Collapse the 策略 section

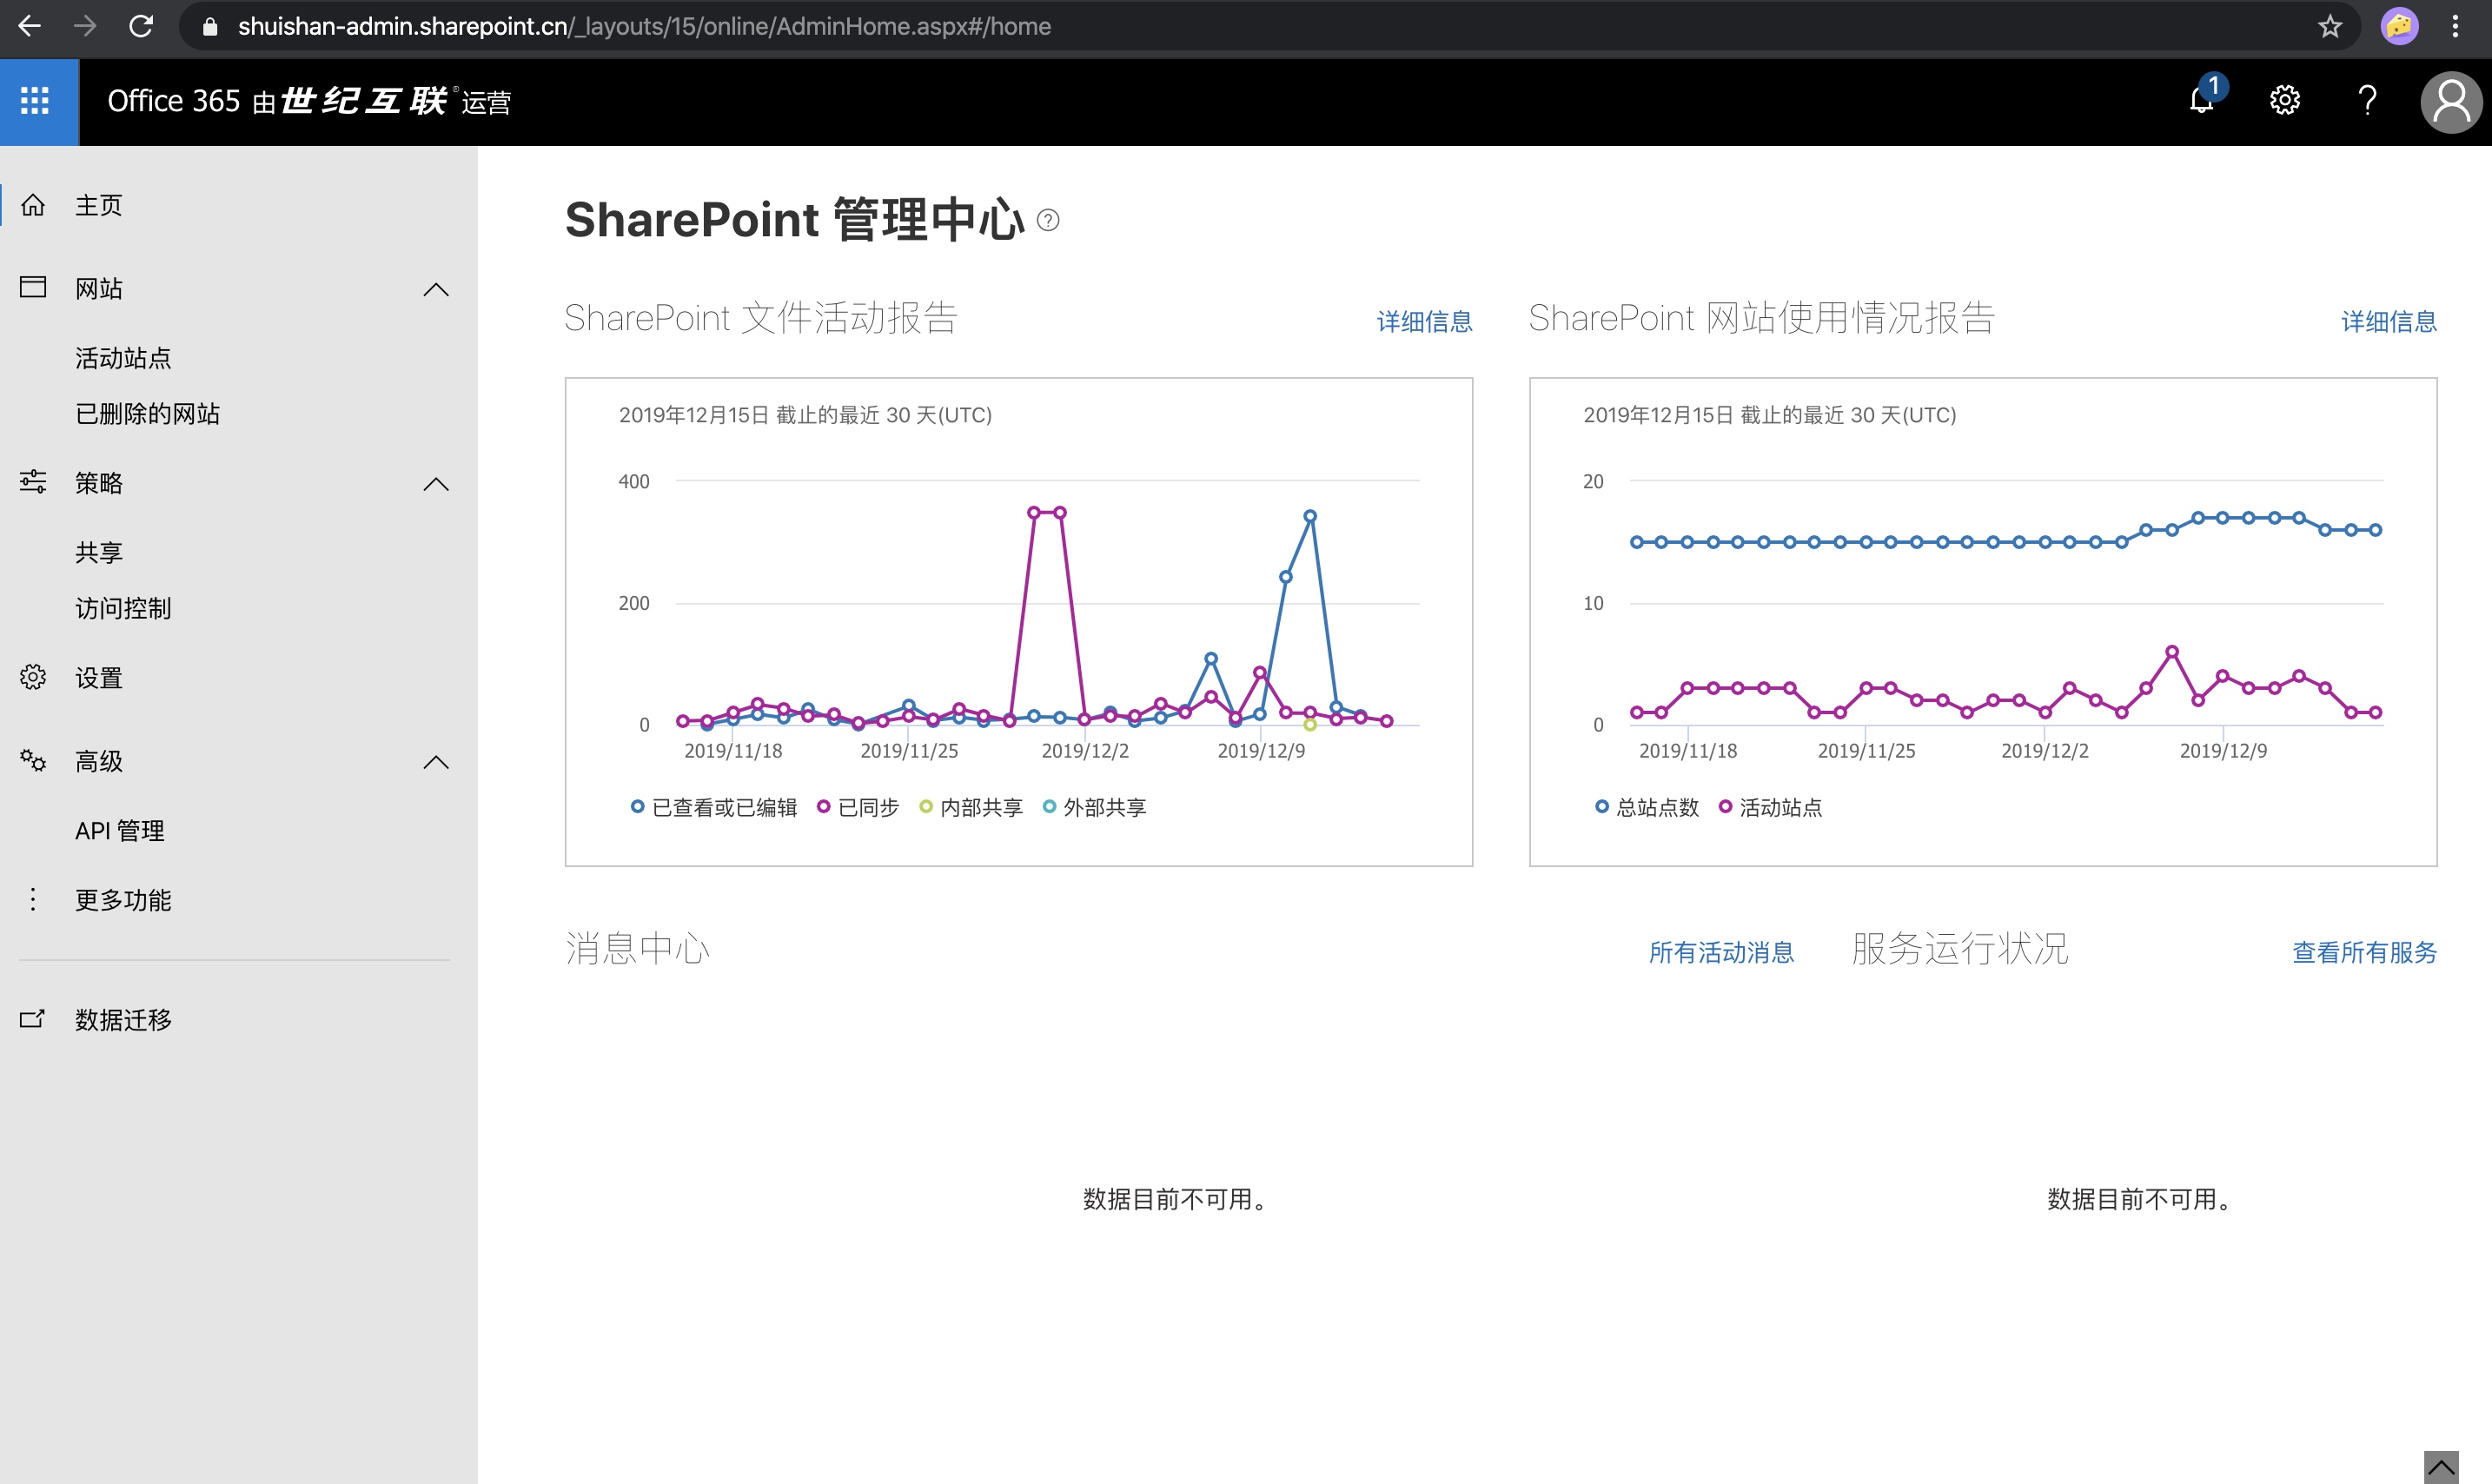(x=435, y=484)
